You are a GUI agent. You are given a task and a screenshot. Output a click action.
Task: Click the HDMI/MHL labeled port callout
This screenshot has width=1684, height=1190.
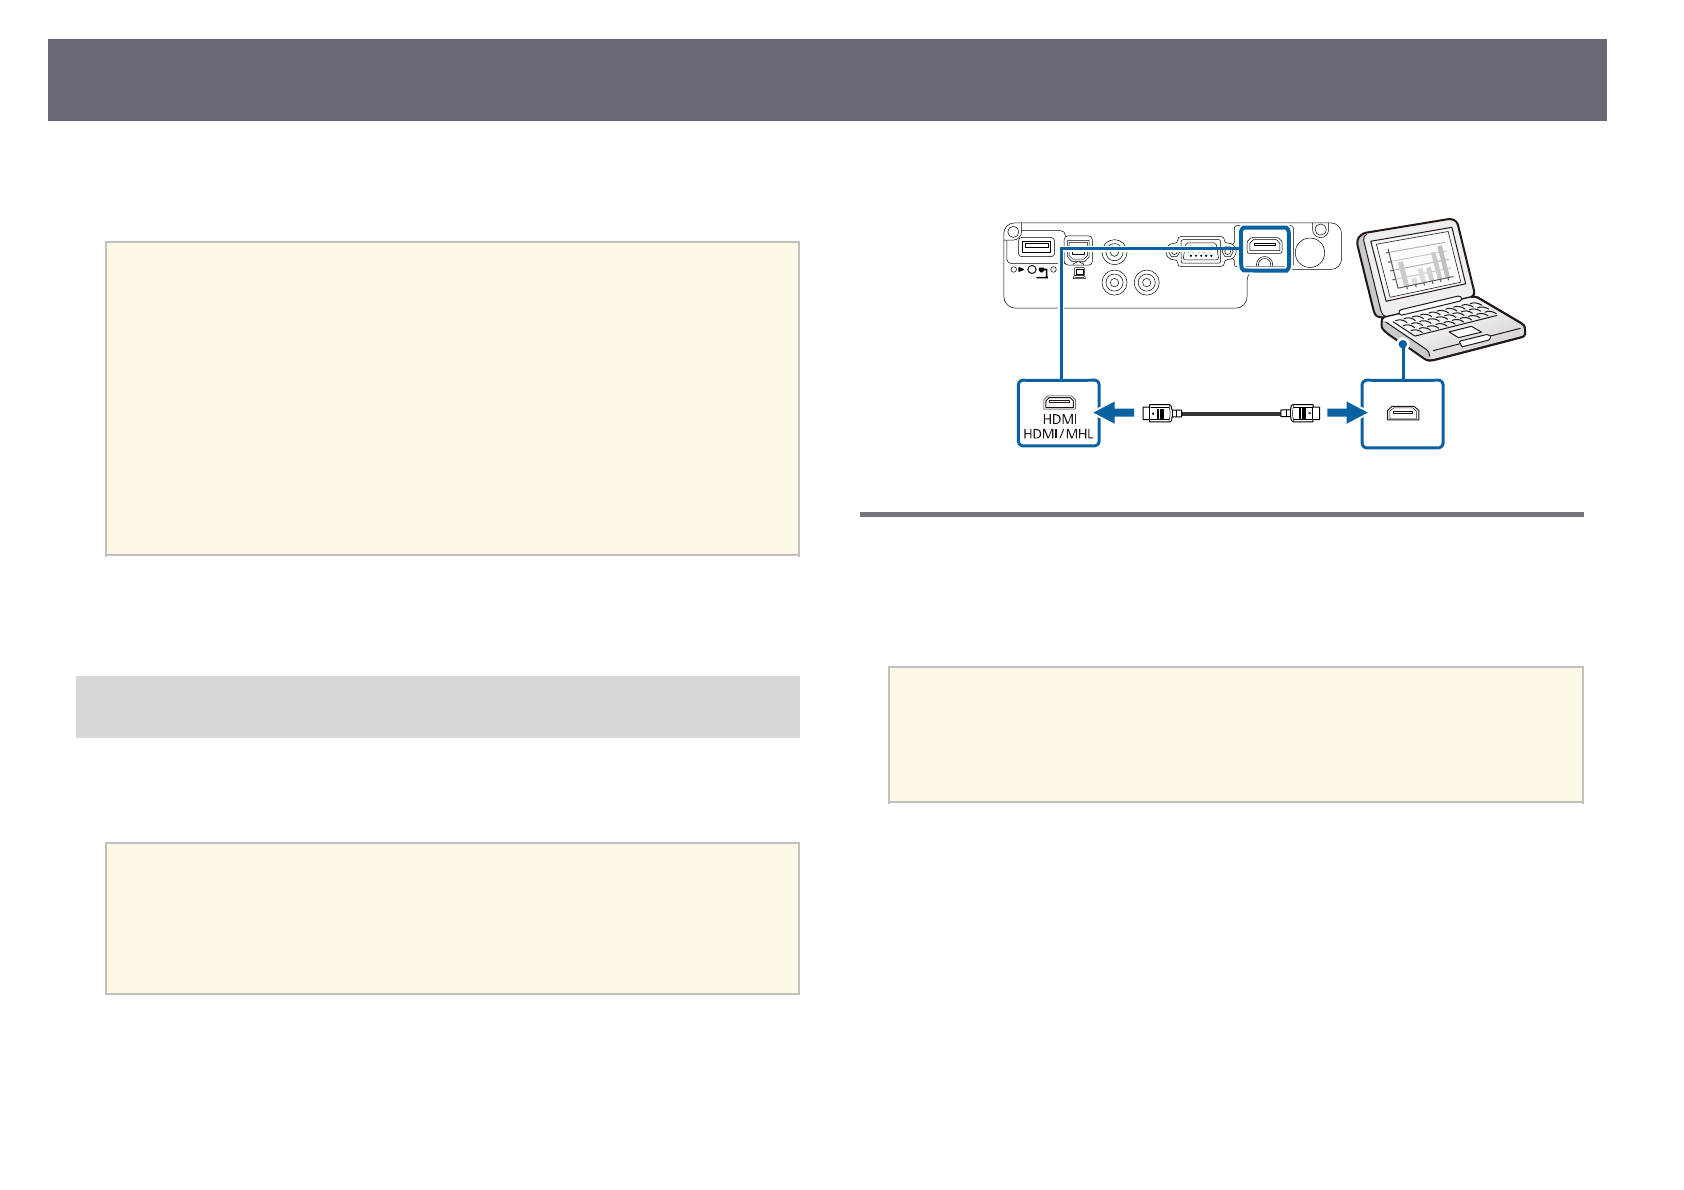pyautogui.click(x=1059, y=413)
